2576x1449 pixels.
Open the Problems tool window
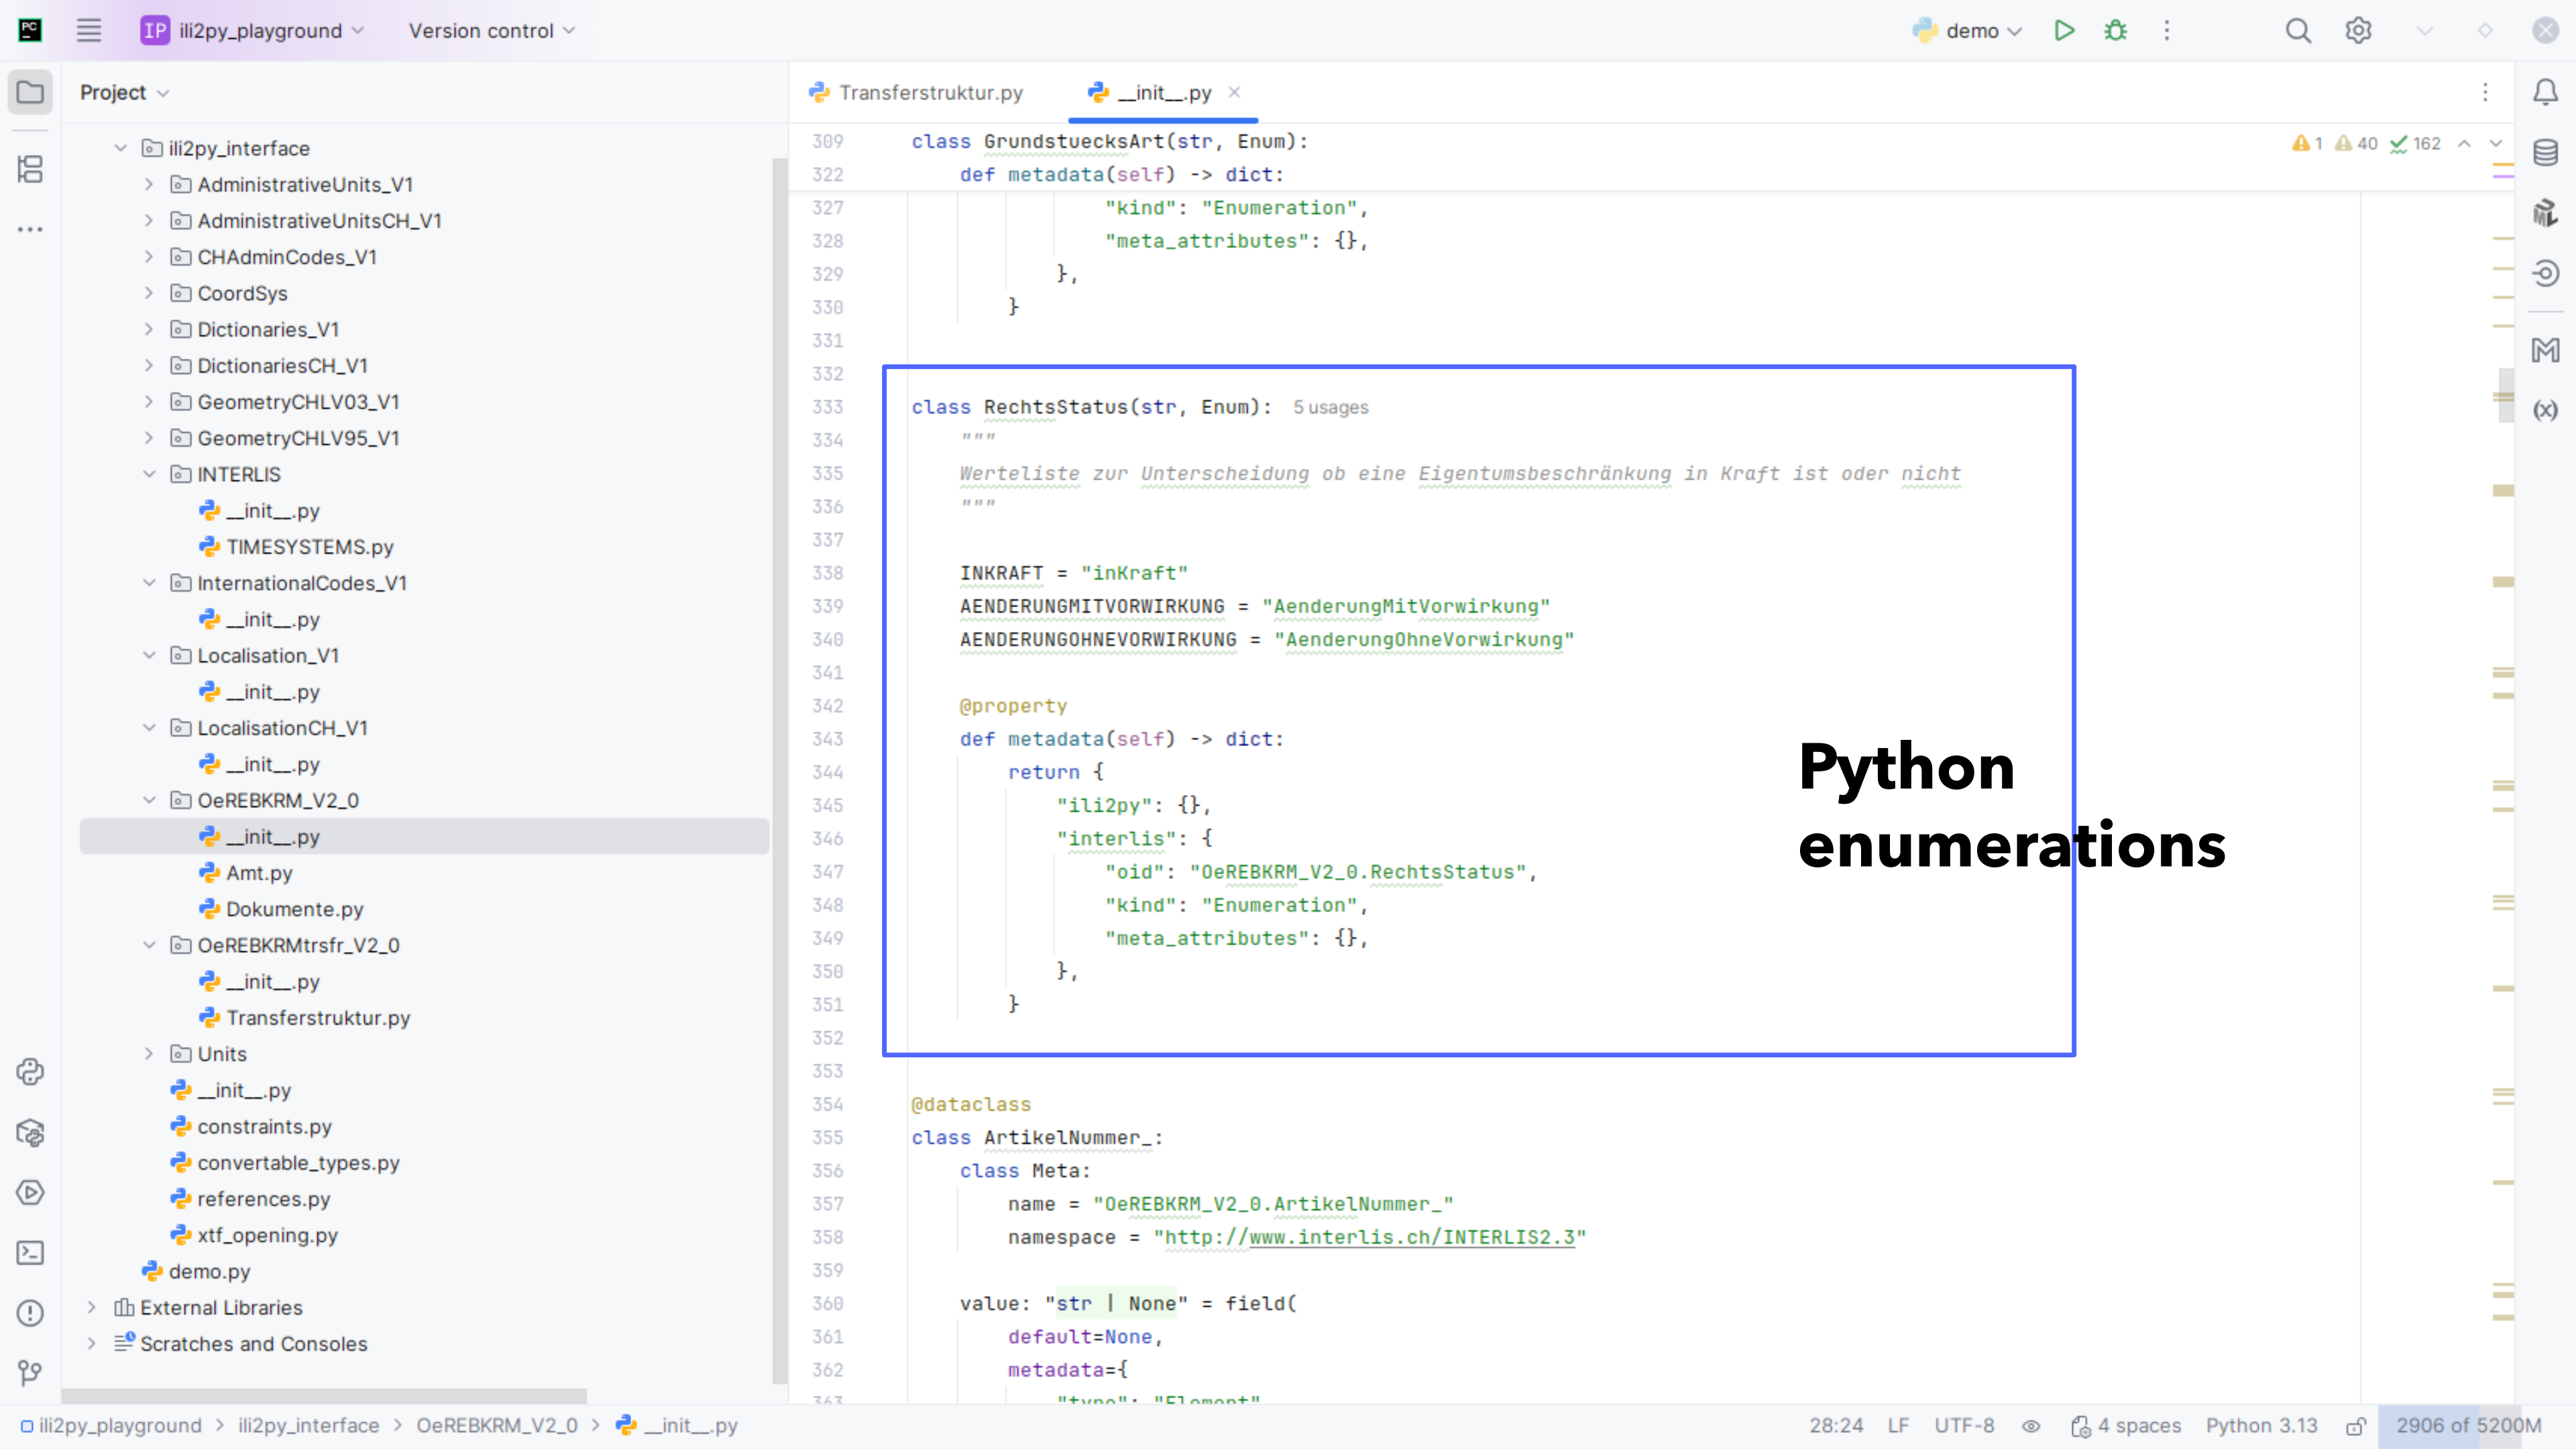[x=30, y=1312]
